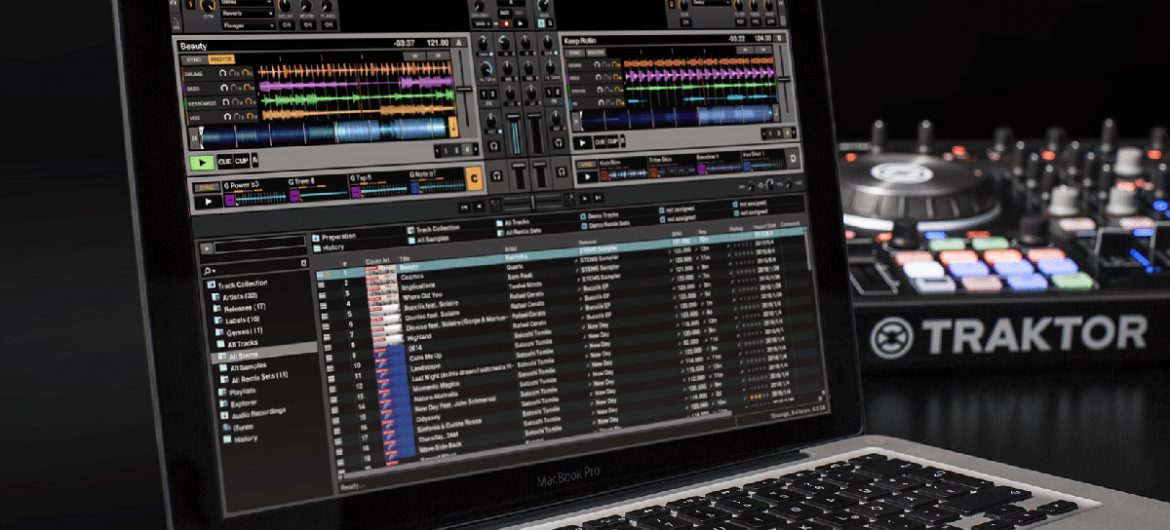The image size is (1170, 530).
Task: Click the Deck A stripe overview waveform
Action: 324,132
